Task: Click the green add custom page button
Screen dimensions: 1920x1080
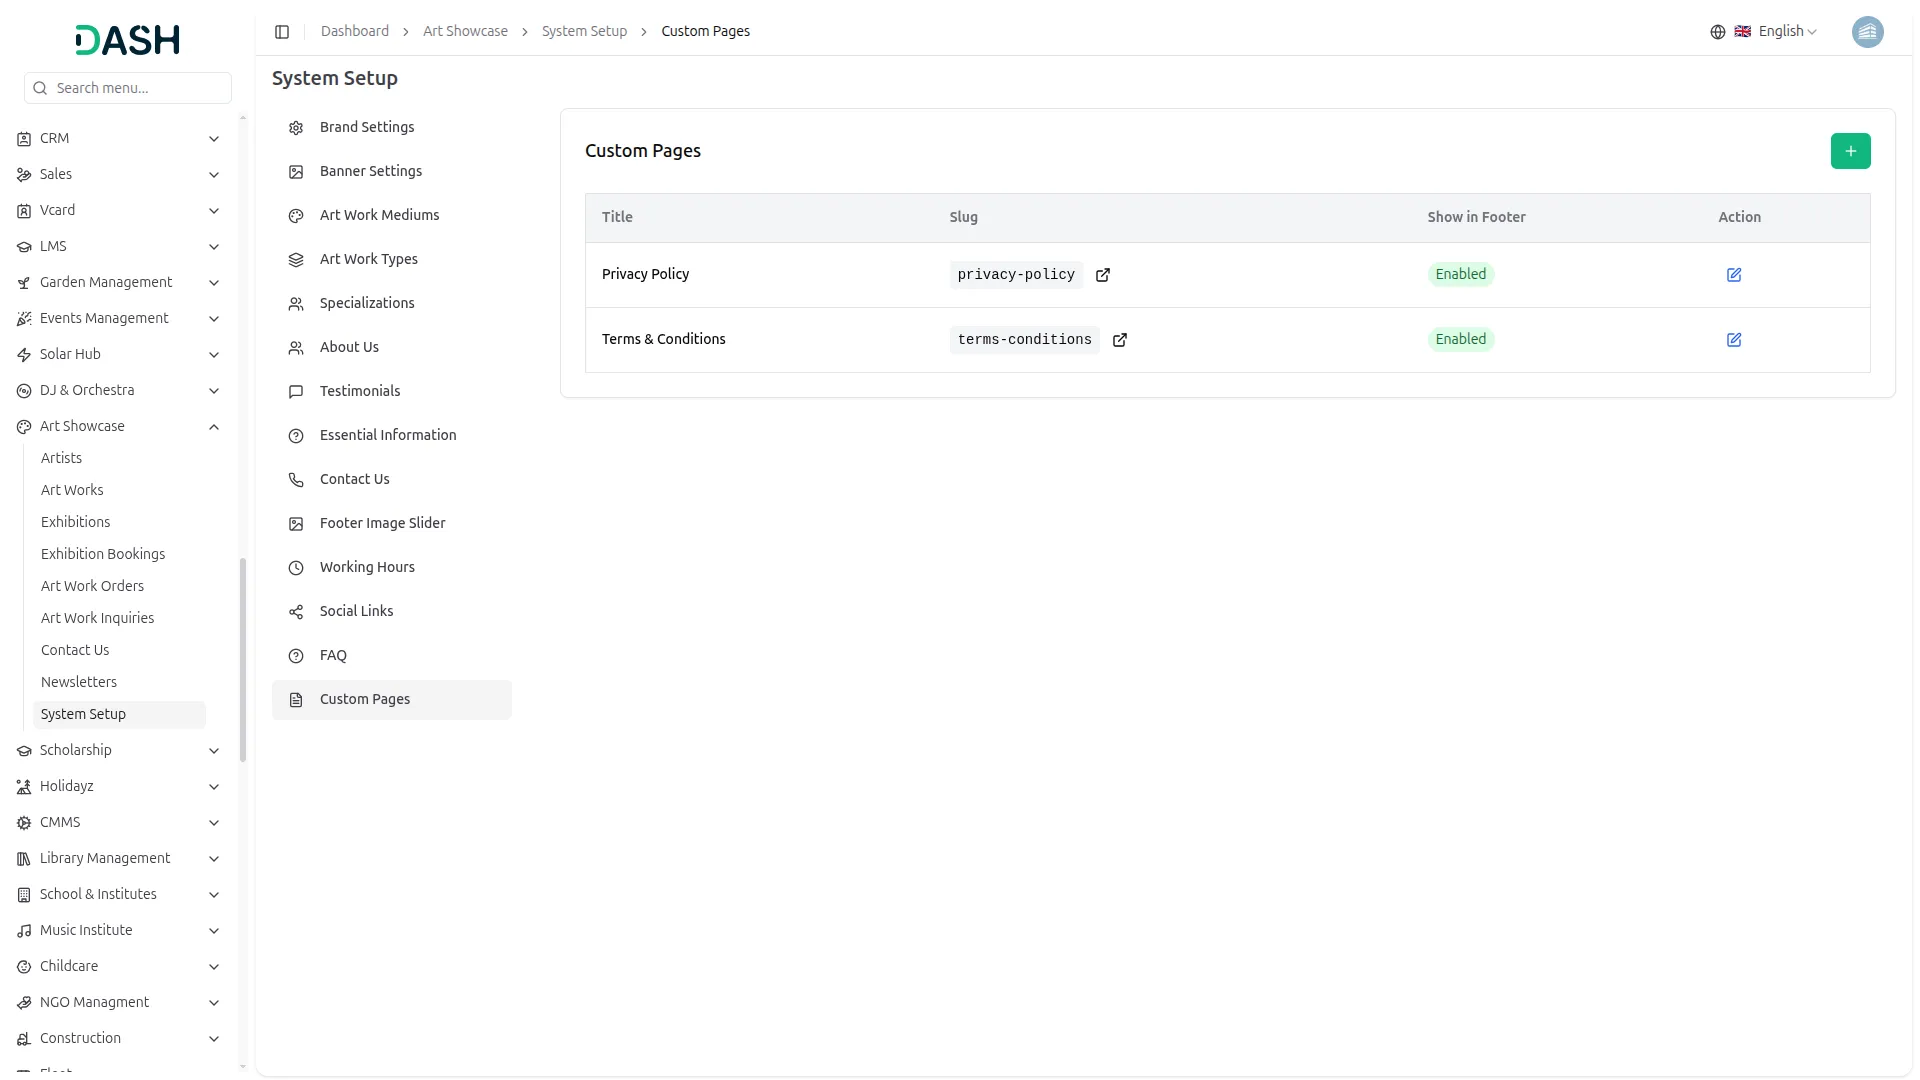Action: point(1850,151)
